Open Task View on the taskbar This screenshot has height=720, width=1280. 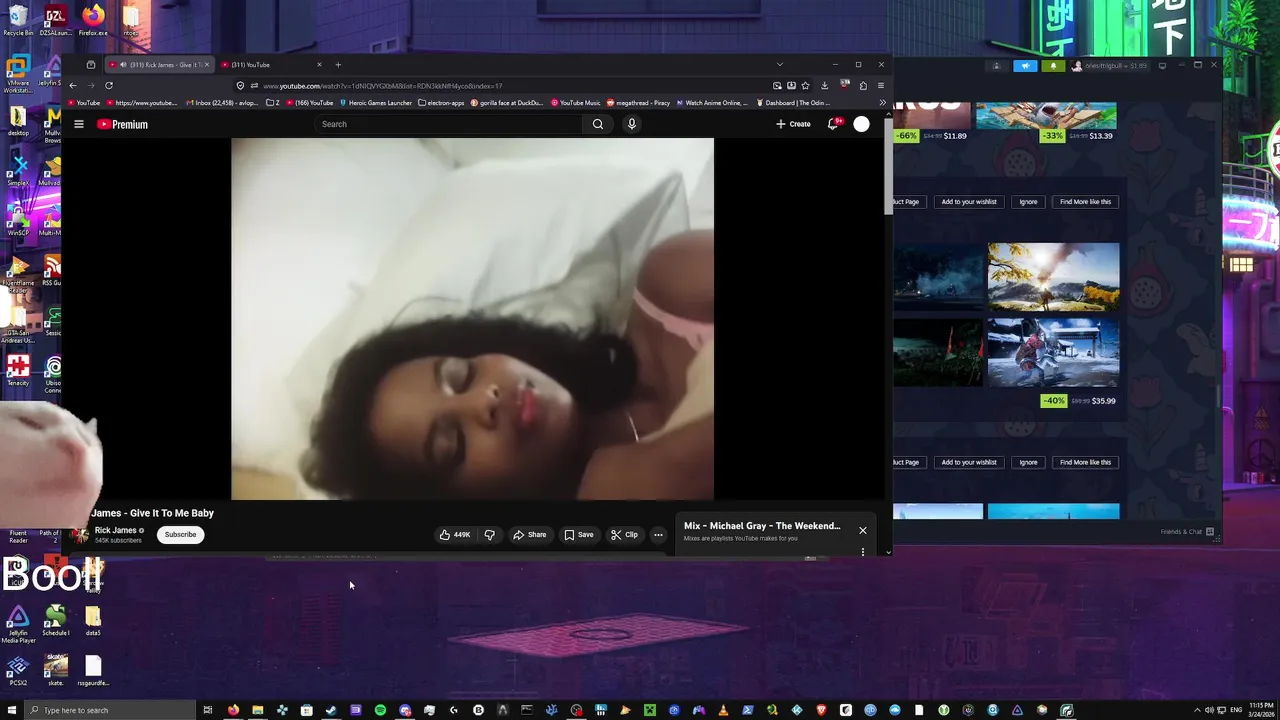[207, 710]
